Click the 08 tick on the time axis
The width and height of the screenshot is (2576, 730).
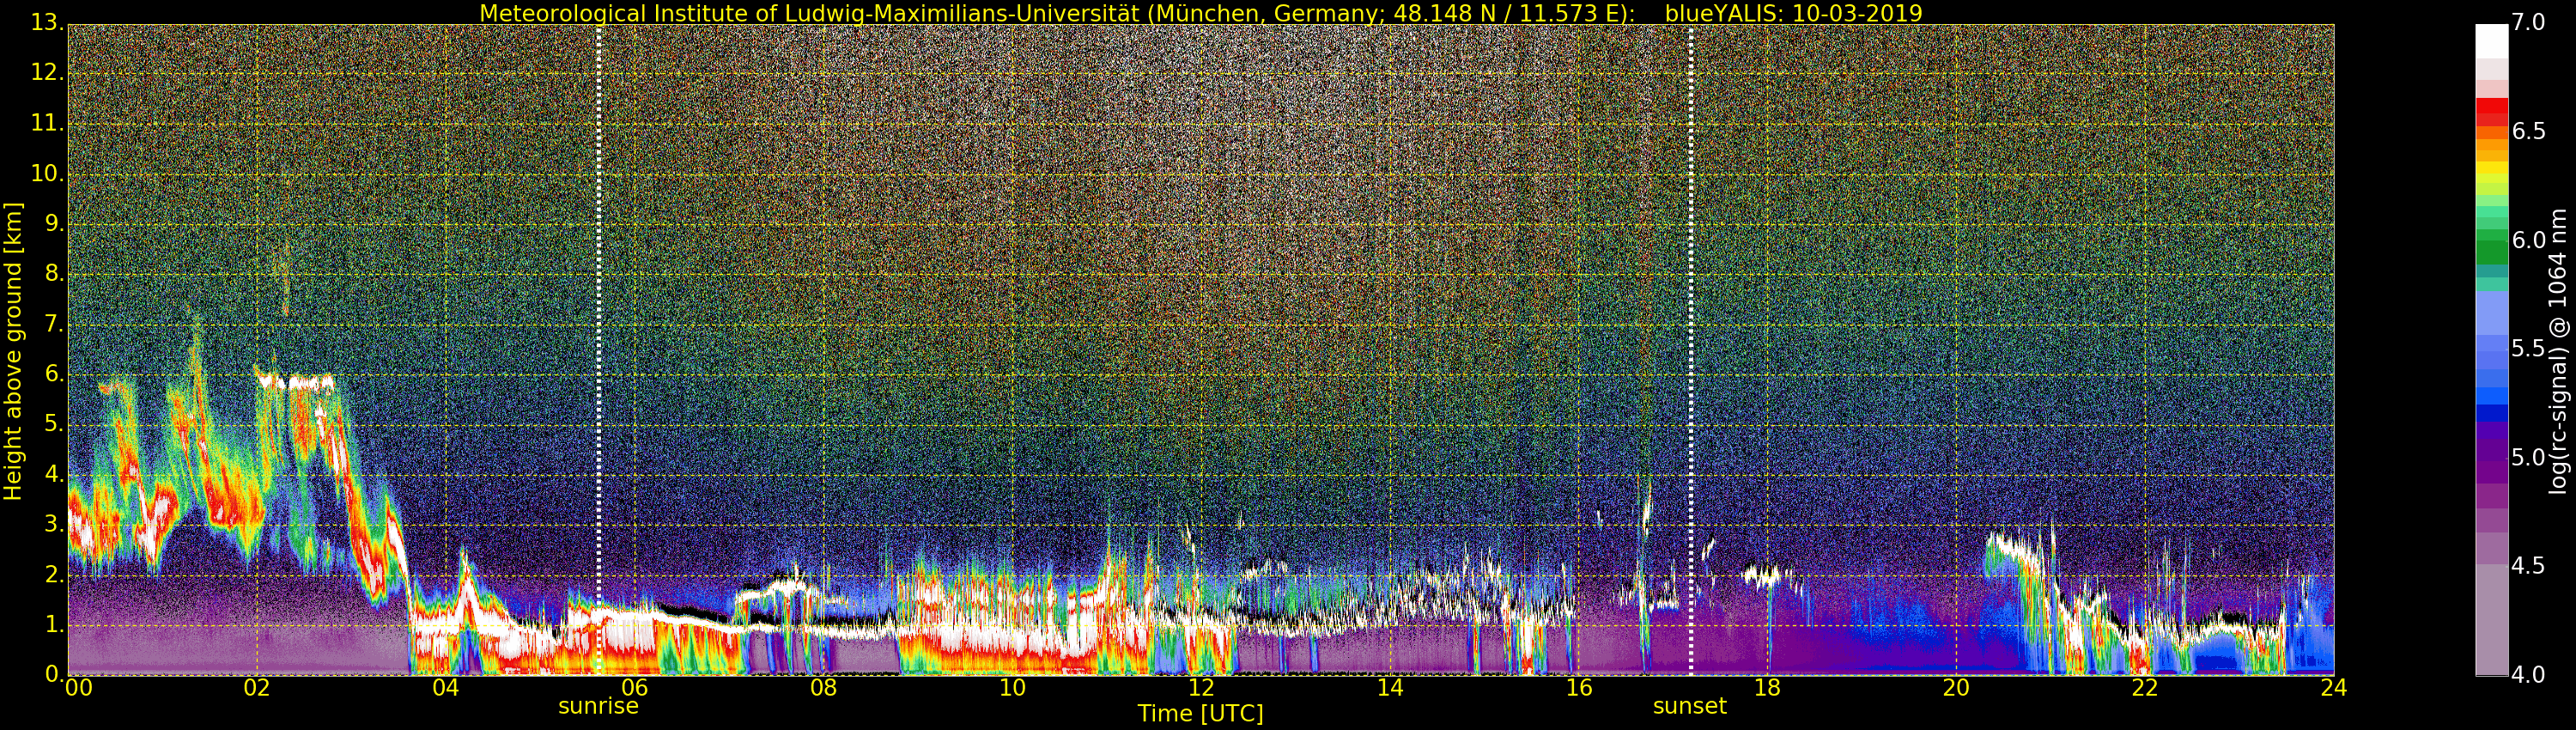tap(824, 688)
